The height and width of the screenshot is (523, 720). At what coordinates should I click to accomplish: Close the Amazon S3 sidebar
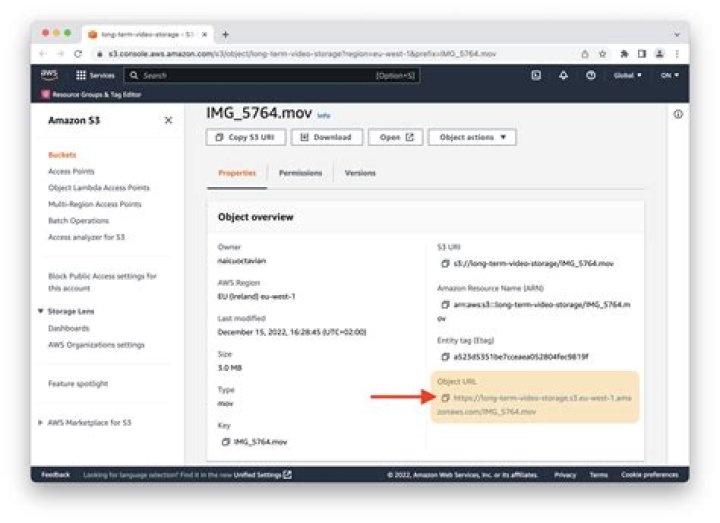(x=168, y=120)
